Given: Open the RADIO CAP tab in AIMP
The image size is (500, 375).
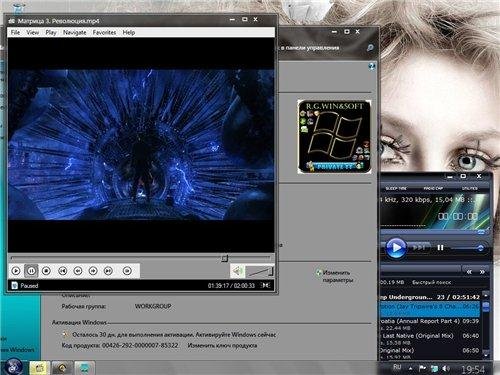Looking at the screenshot, I should coord(433,188).
